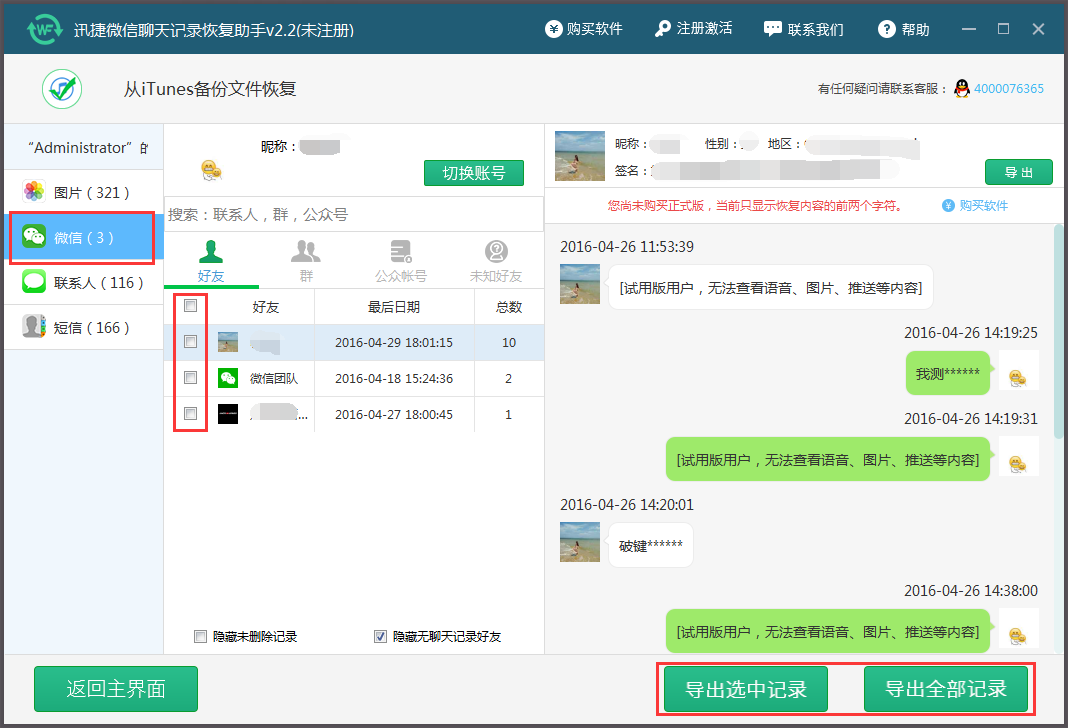Image resolution: width=1068 pixels, height=728 pixels.
Task: Uncheck 隐藏无聊天记录好友 option
Action: [381, 636]
